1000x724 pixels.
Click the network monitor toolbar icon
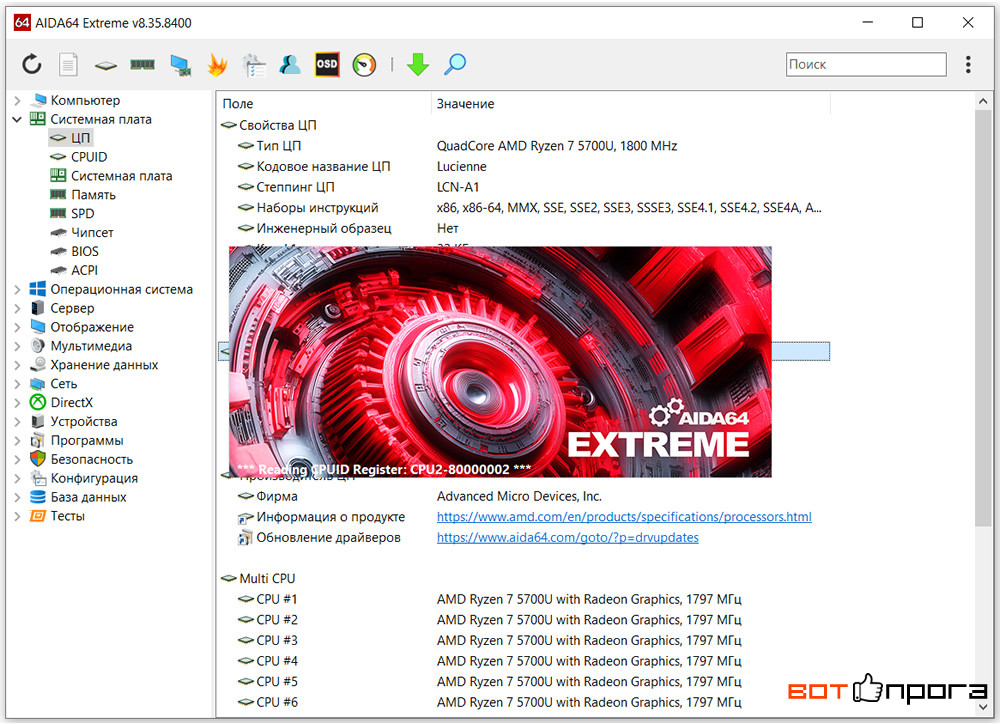[x=181, y=64]
